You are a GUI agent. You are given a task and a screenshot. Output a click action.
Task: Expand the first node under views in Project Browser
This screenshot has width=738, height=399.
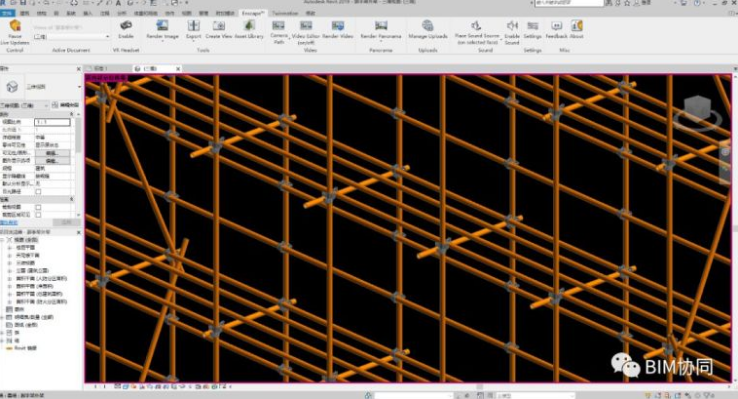tap(9, 247)
